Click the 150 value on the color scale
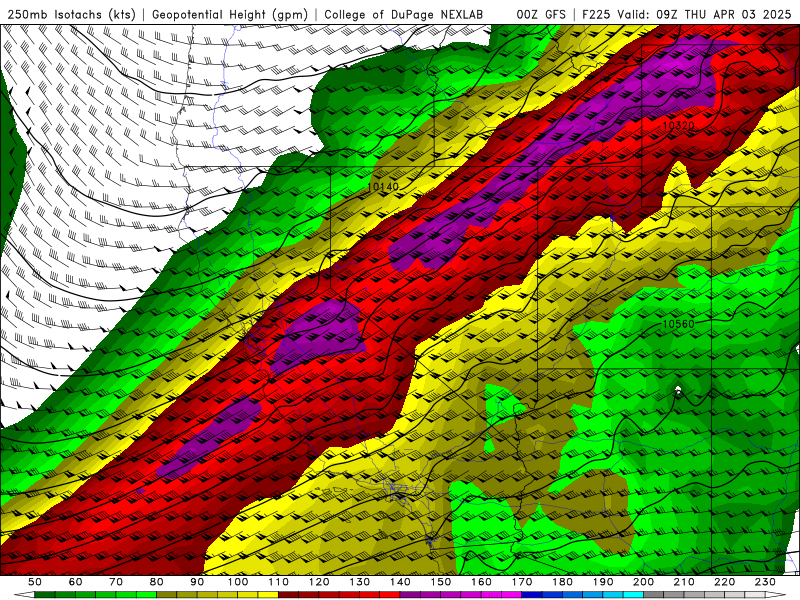The width and height of the screenshot is (800, 600). click(440, 582)
